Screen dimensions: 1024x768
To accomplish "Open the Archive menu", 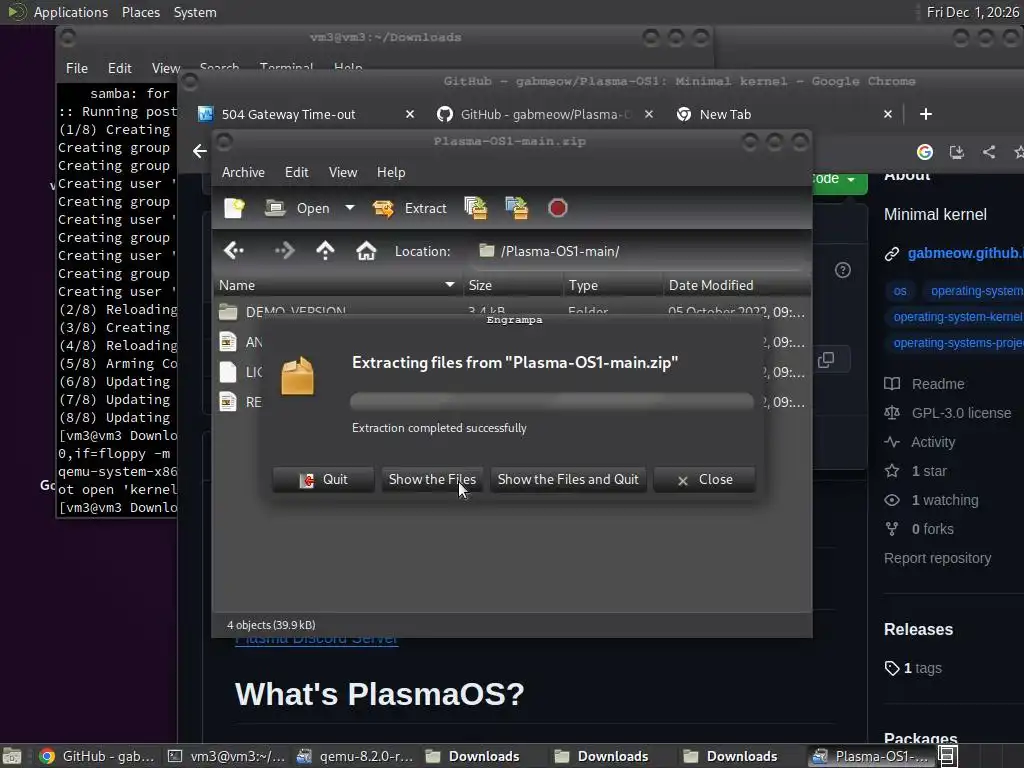I will pos(243,172).
